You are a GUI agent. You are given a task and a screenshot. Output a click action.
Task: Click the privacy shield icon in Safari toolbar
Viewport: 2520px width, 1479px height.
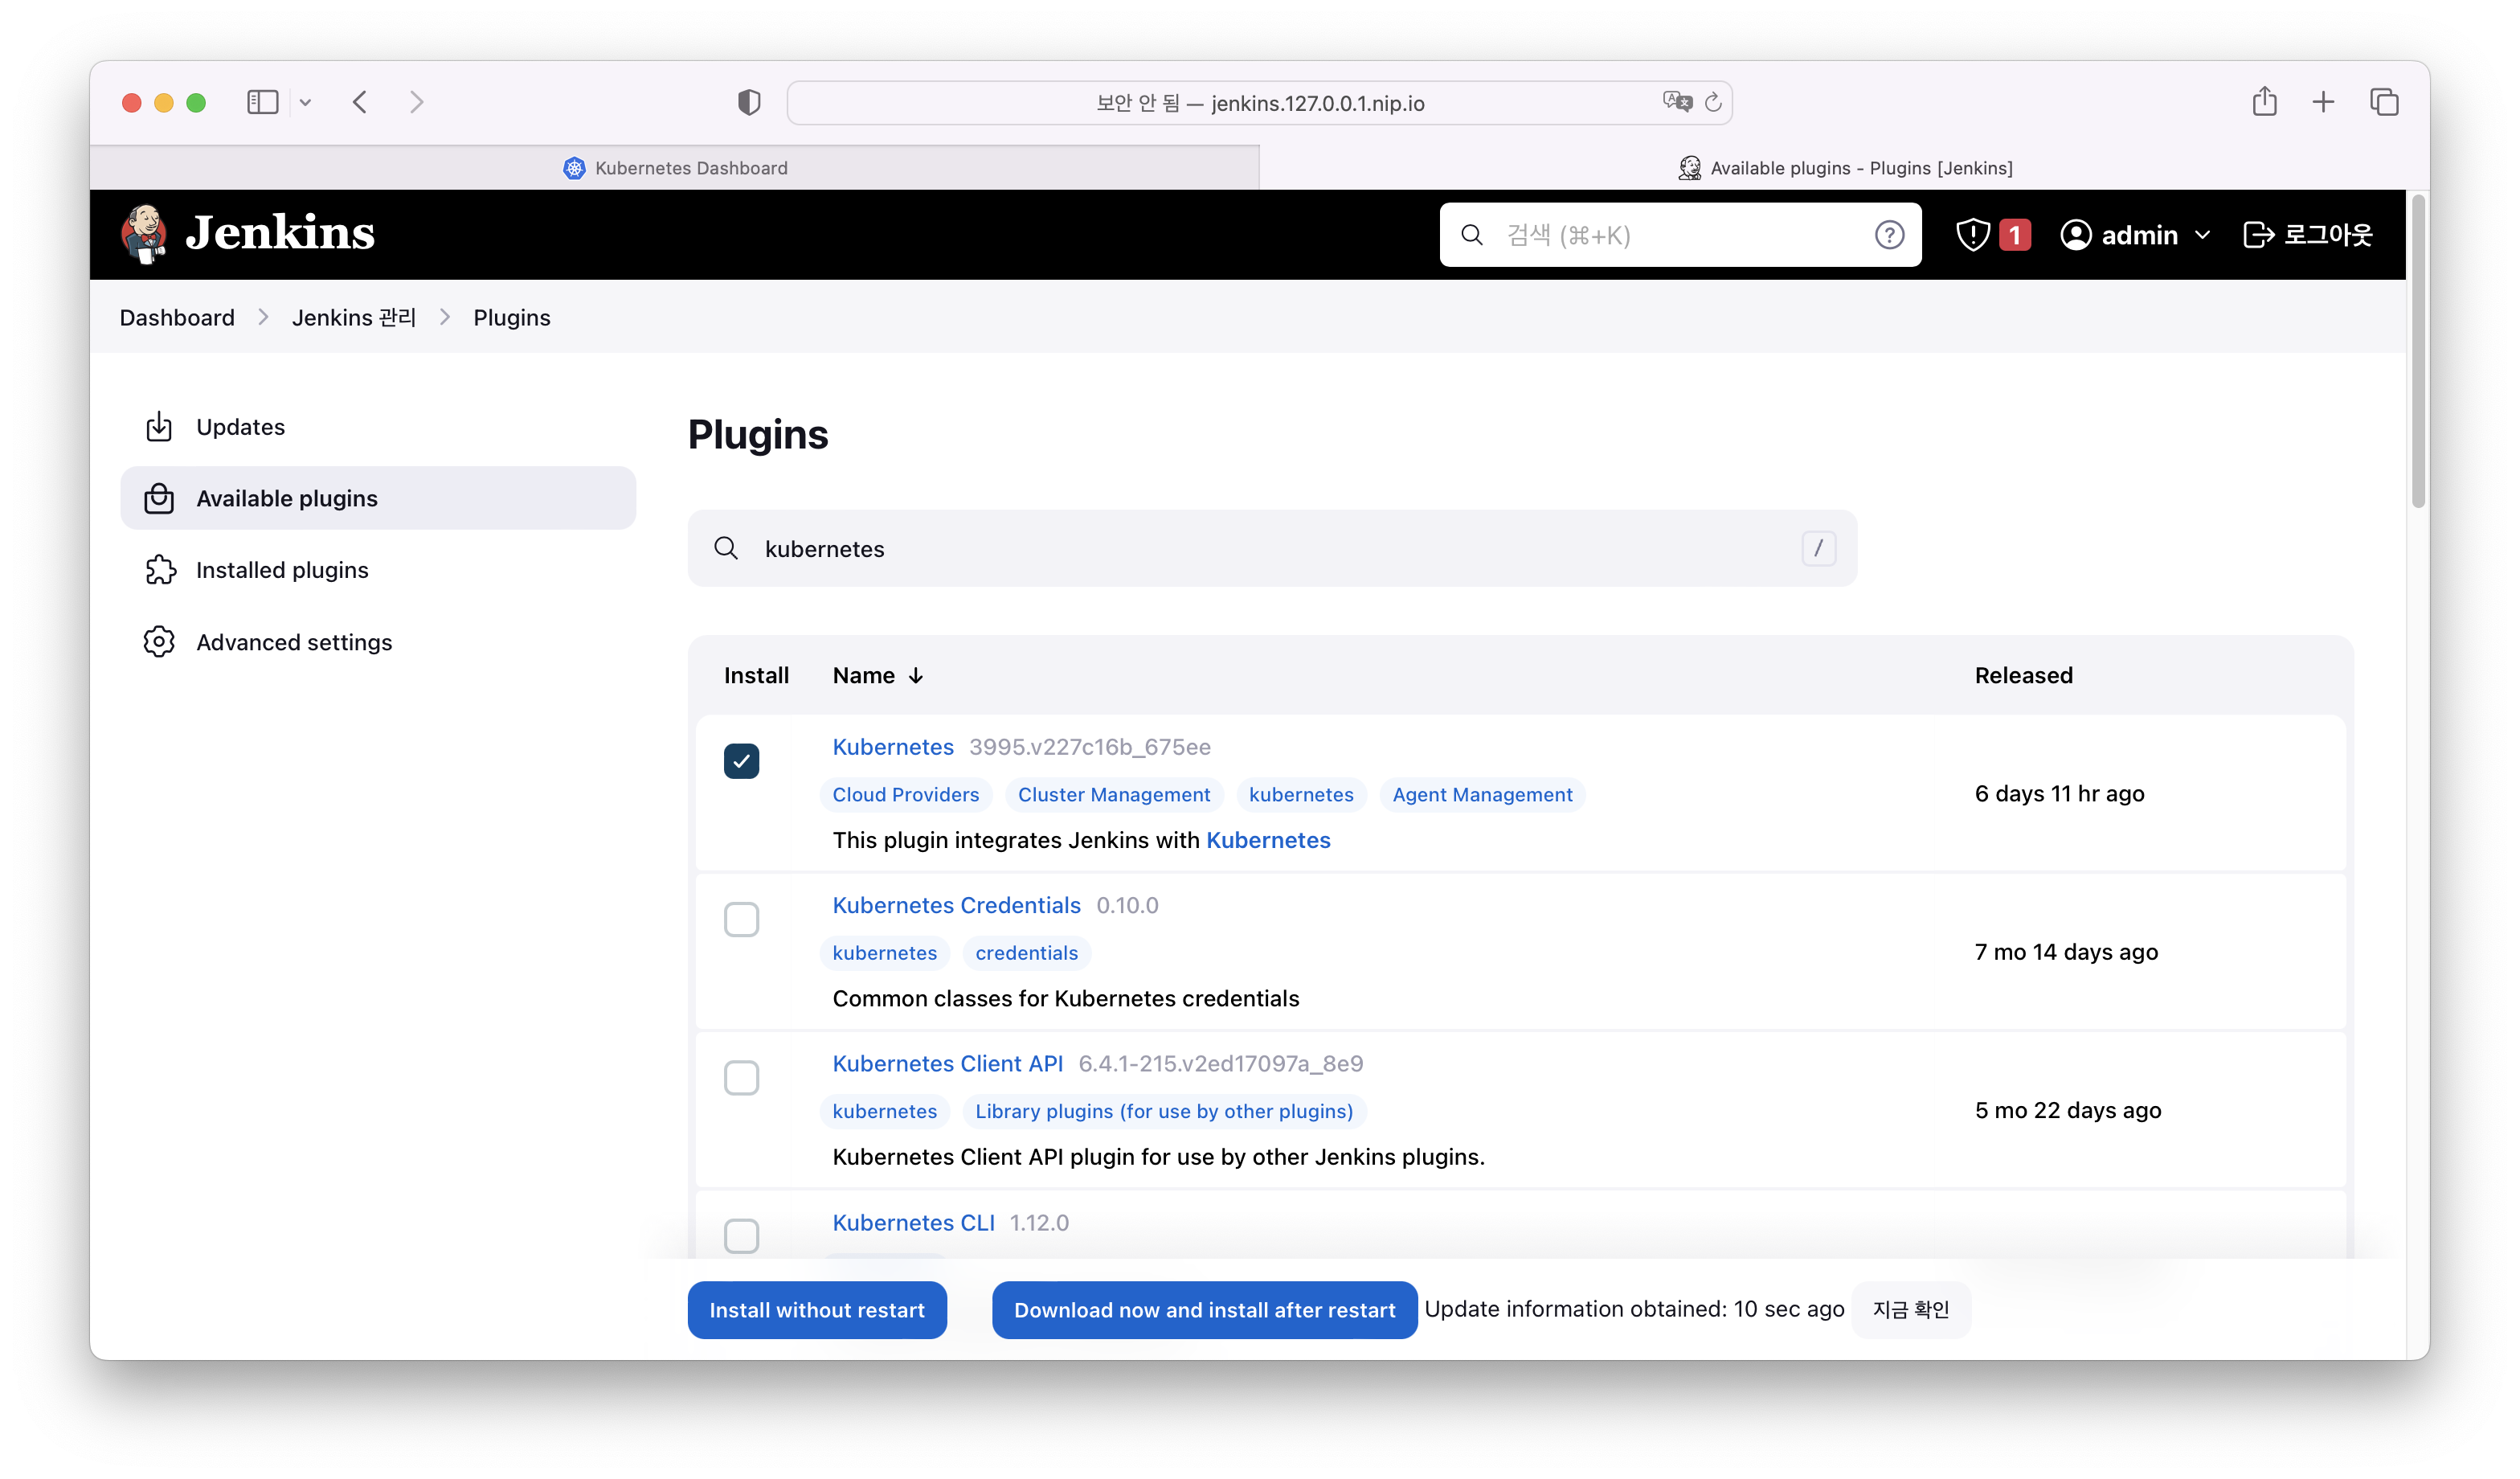[749, 102]
